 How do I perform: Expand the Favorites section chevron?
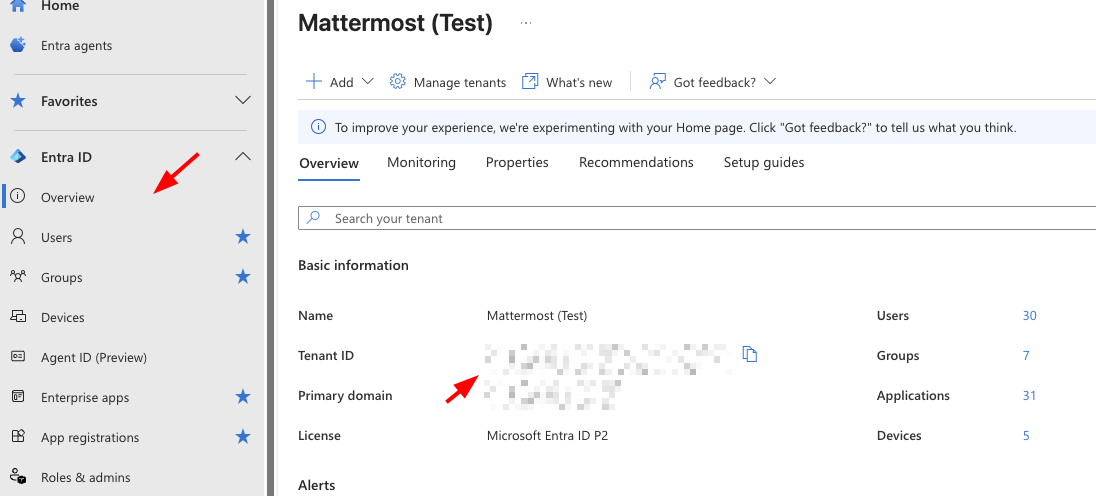coord(242,101)
